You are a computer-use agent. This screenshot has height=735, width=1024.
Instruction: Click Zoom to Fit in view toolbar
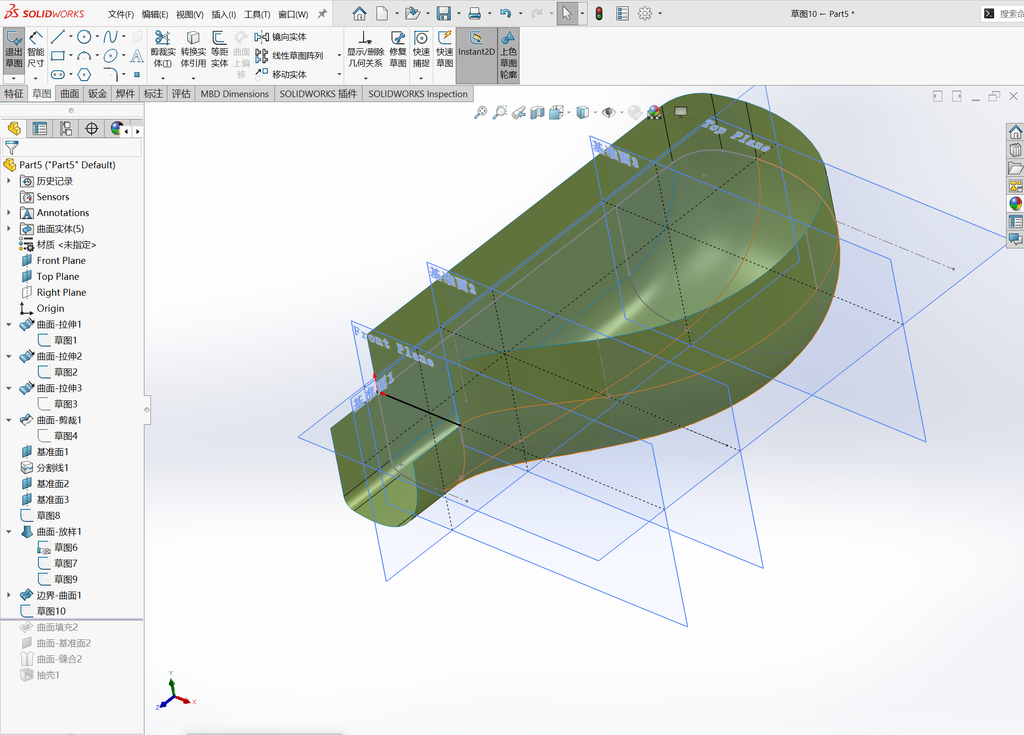481,112
